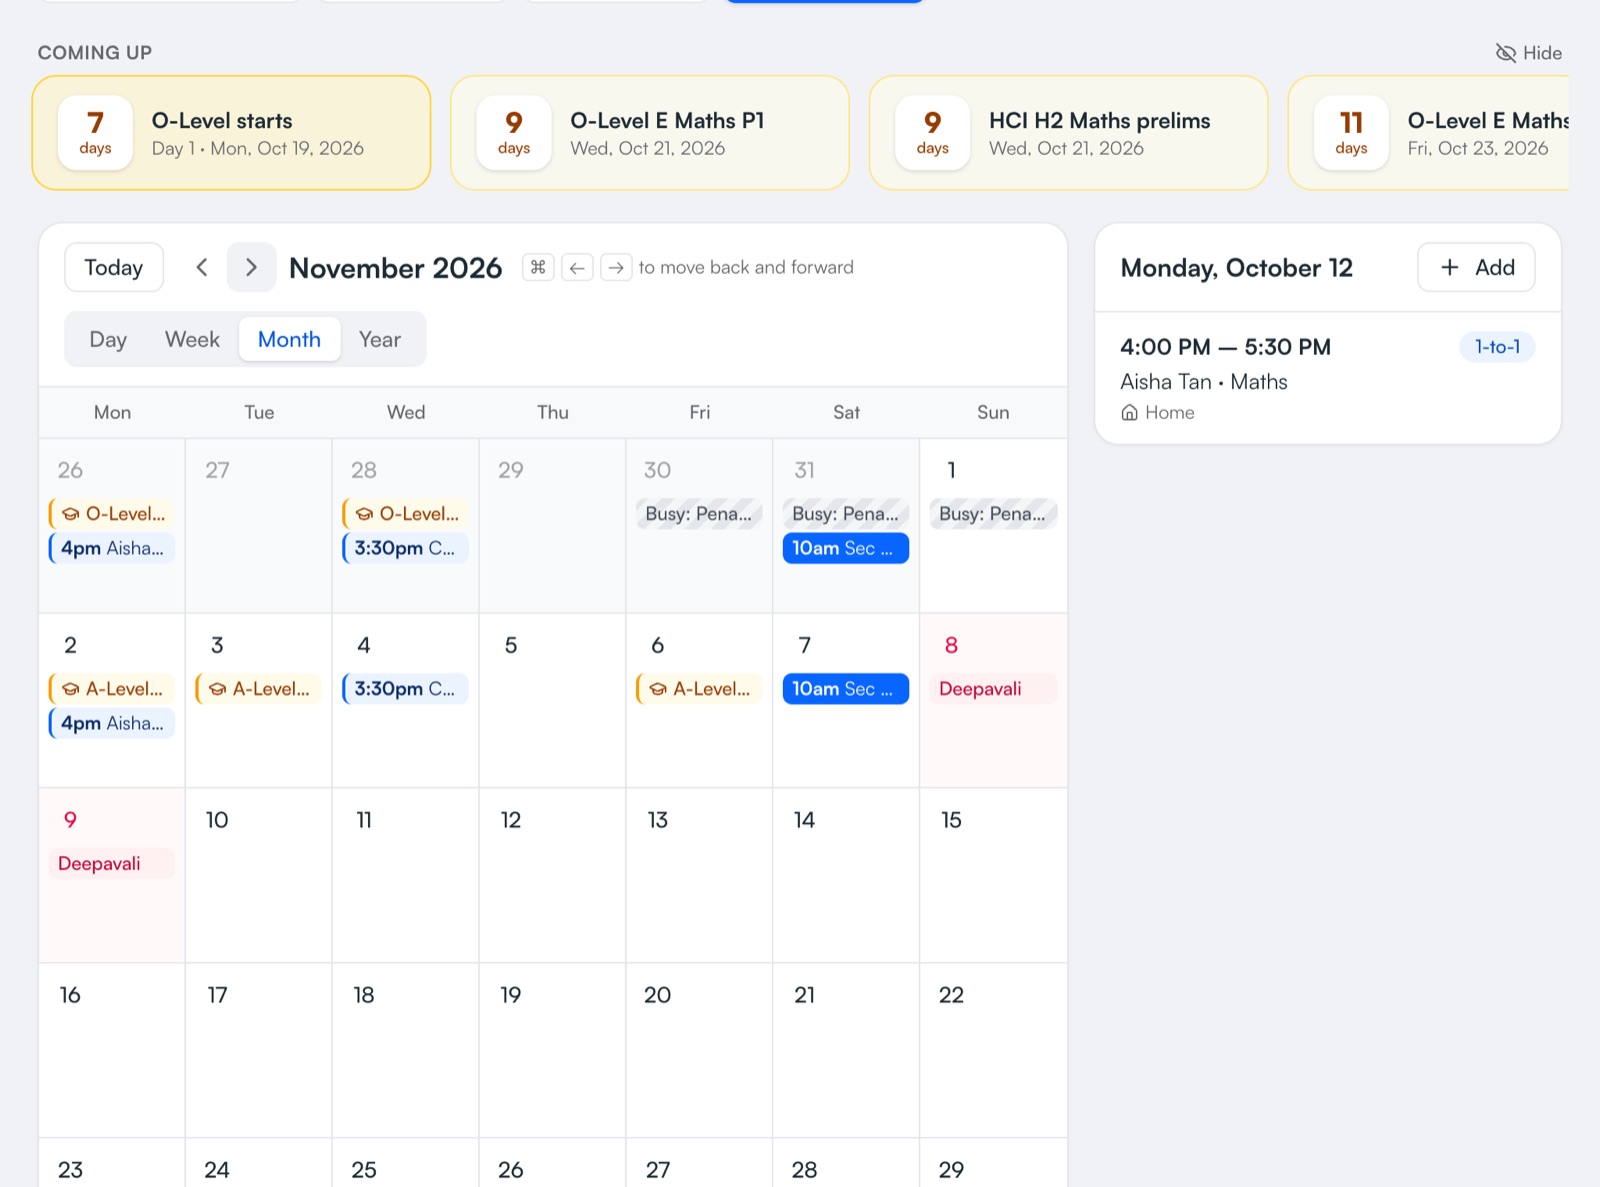Image resolution: width=1600 pixels, height=1187 pixels.
Task: Select the Month view tab
Action: pyautogui.click(x=289, y=339)
